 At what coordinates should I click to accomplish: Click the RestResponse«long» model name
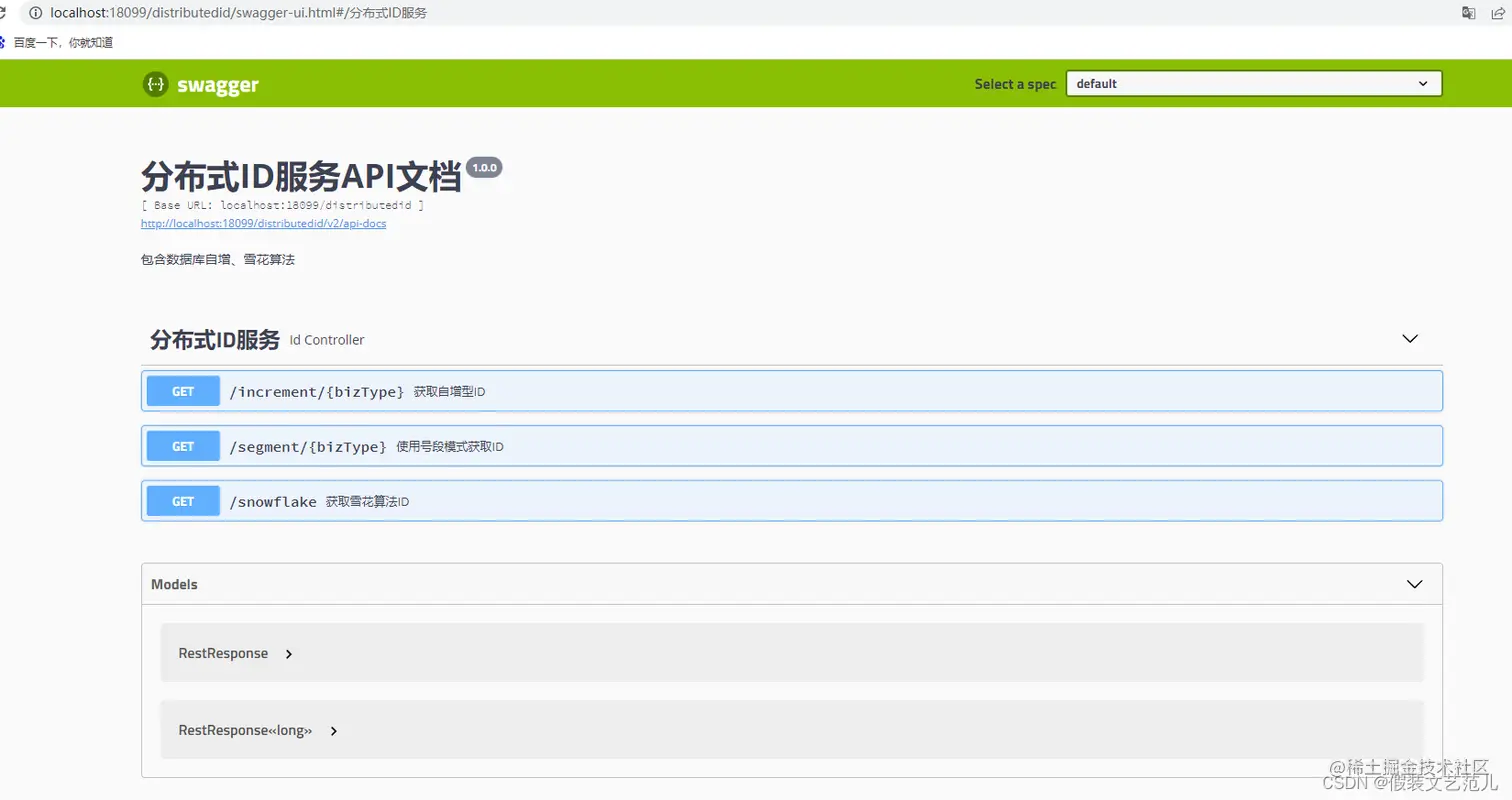coord(245,730)
